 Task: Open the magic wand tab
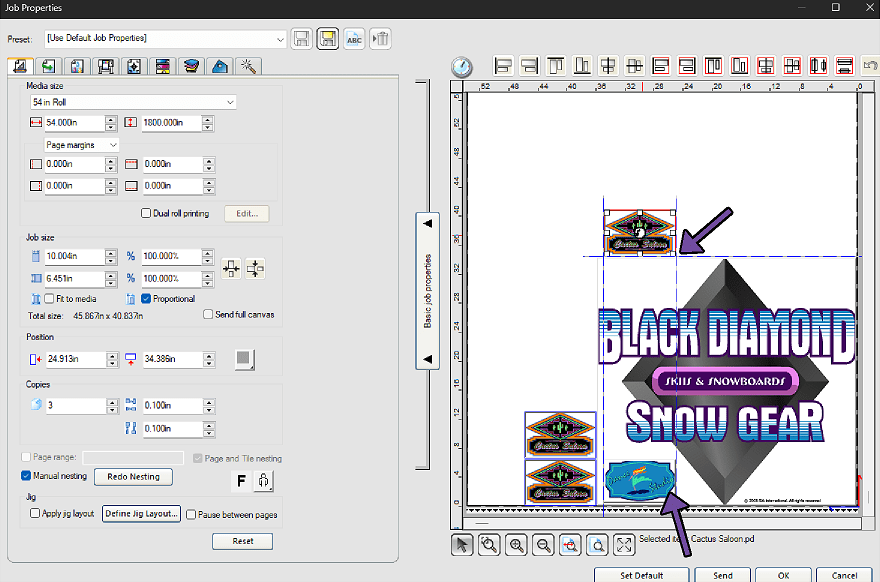248,66
